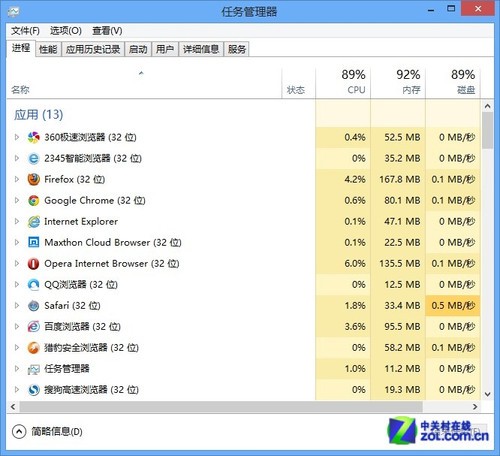The width and height of the screenshot is (500, 456).
Task: Click the 猎豹安全浏览器 icon
Action: click(33, 348)
